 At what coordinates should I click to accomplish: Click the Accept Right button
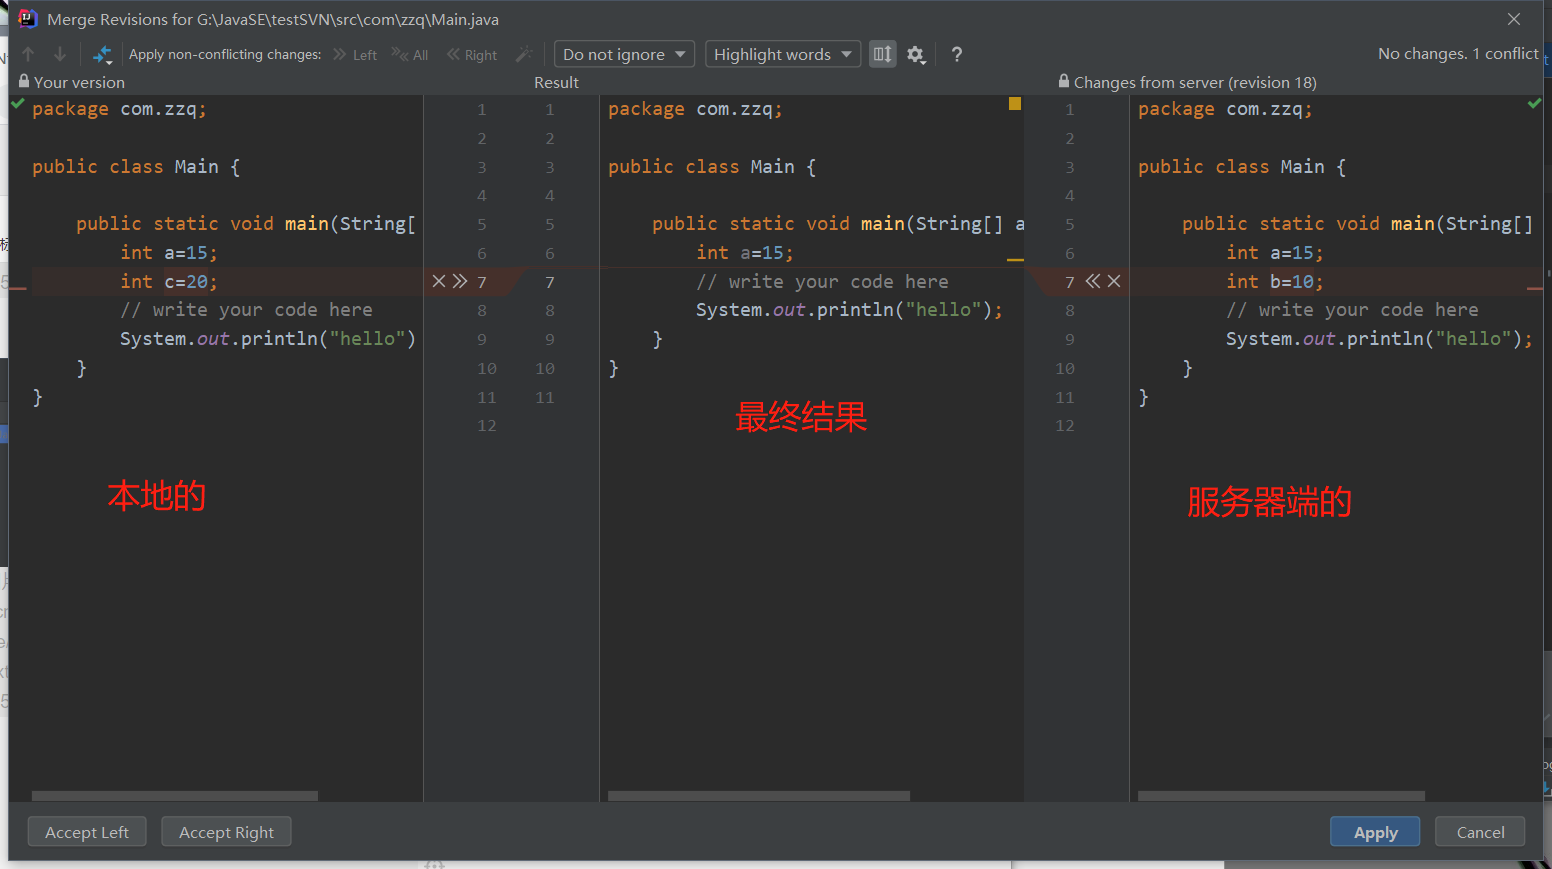tap(226, 832)
